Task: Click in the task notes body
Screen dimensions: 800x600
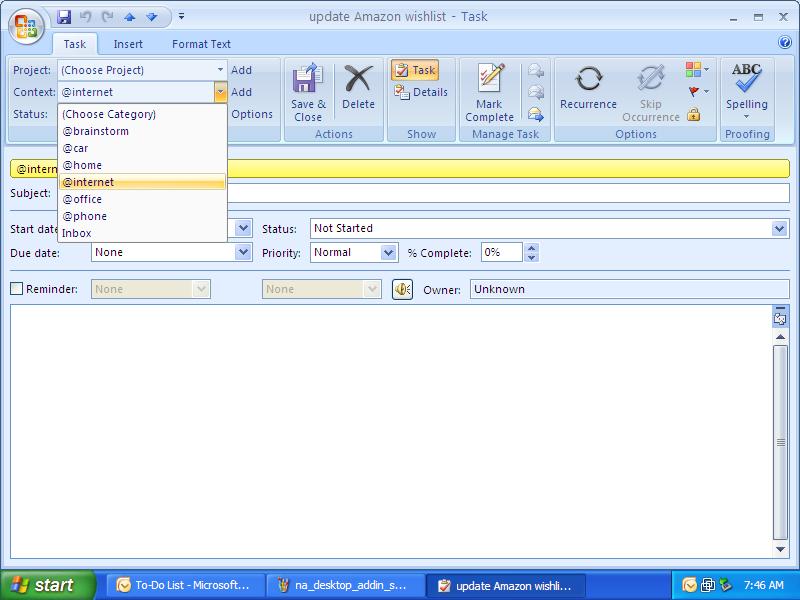Action: coord(391,431)
